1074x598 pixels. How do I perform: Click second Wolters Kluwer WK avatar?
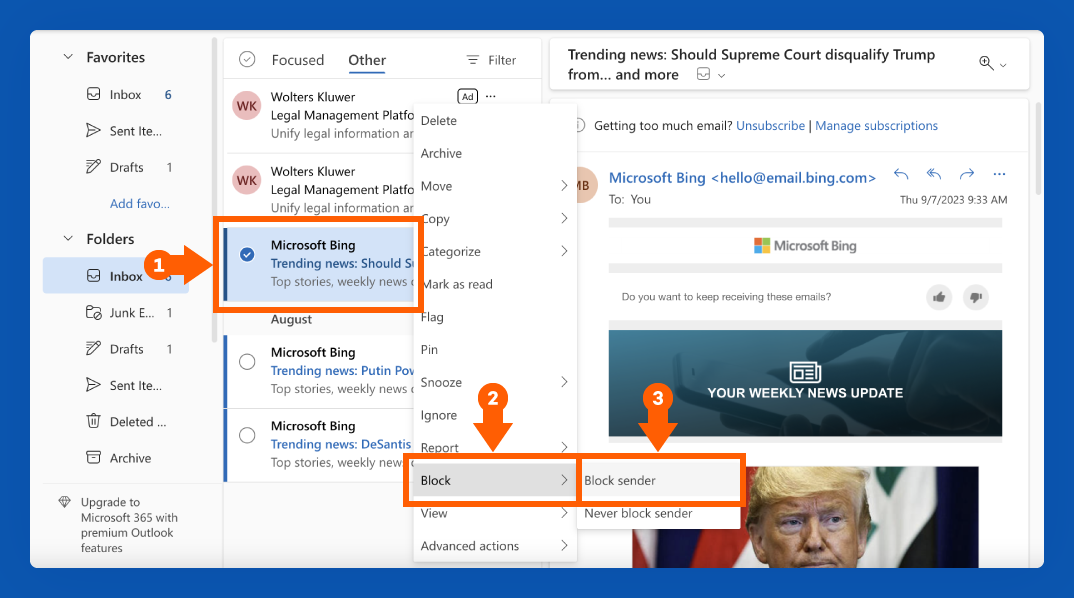click(x=247, y=181)
